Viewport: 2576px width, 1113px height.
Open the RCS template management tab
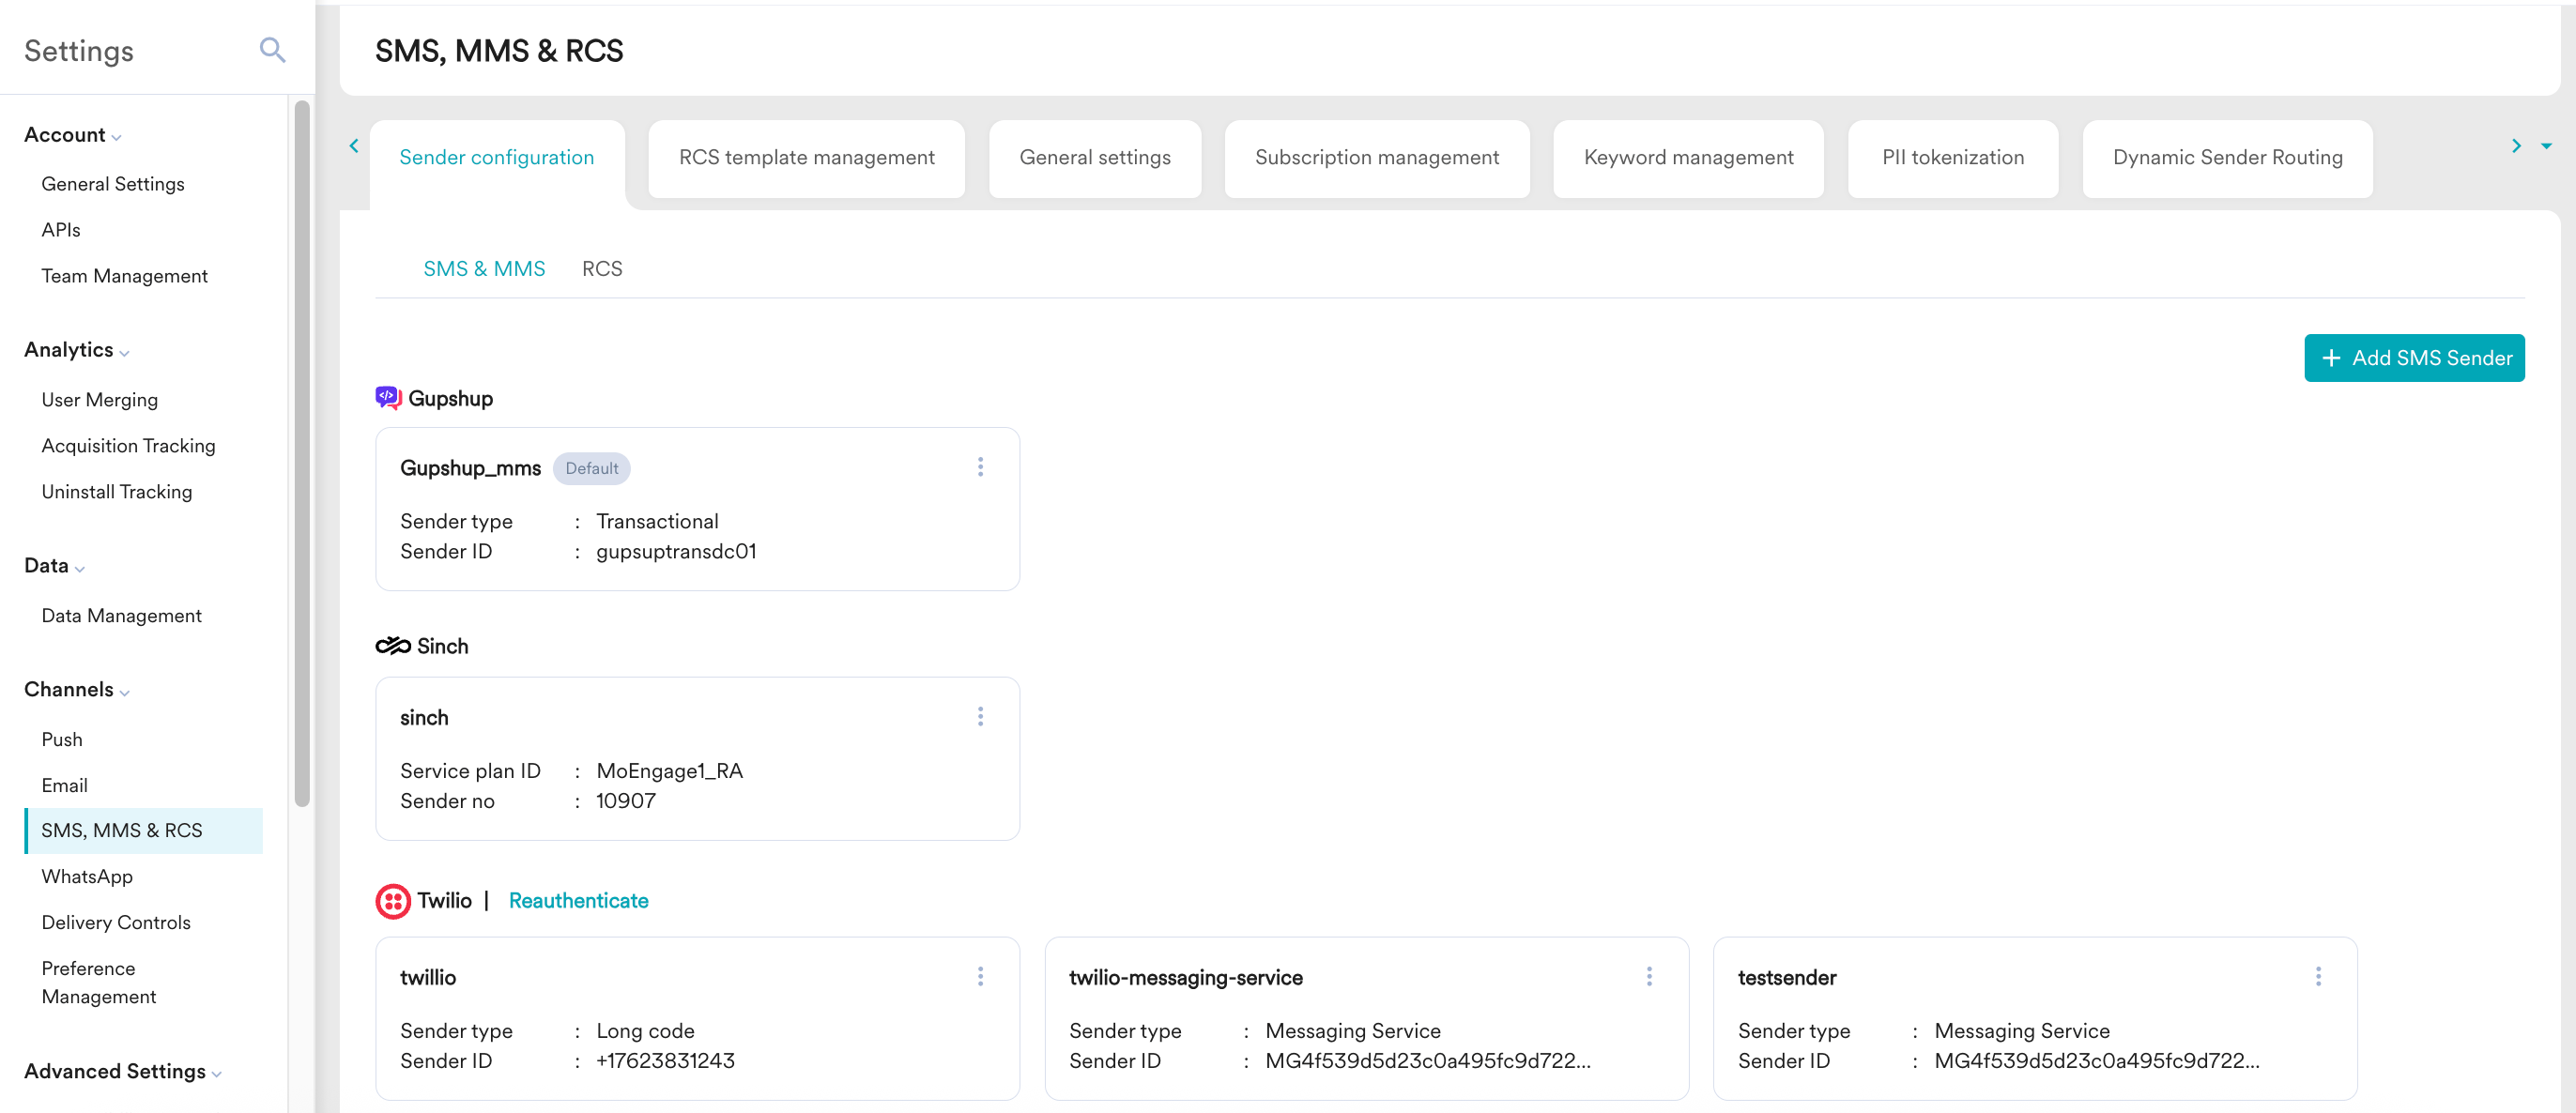pos(806,158)
